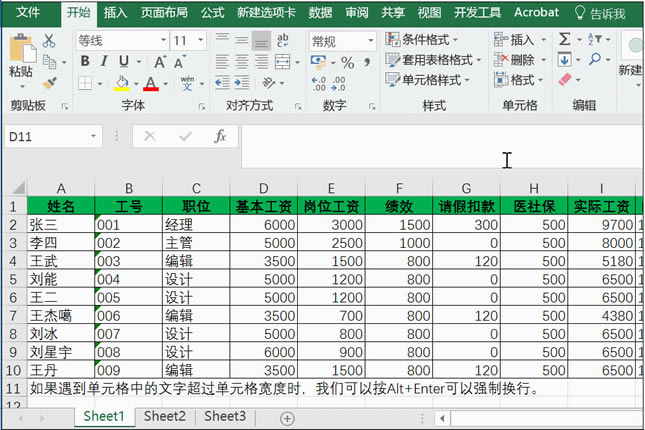
Task: Click Fill down arrow icon
Action: [x=564, y=59]
